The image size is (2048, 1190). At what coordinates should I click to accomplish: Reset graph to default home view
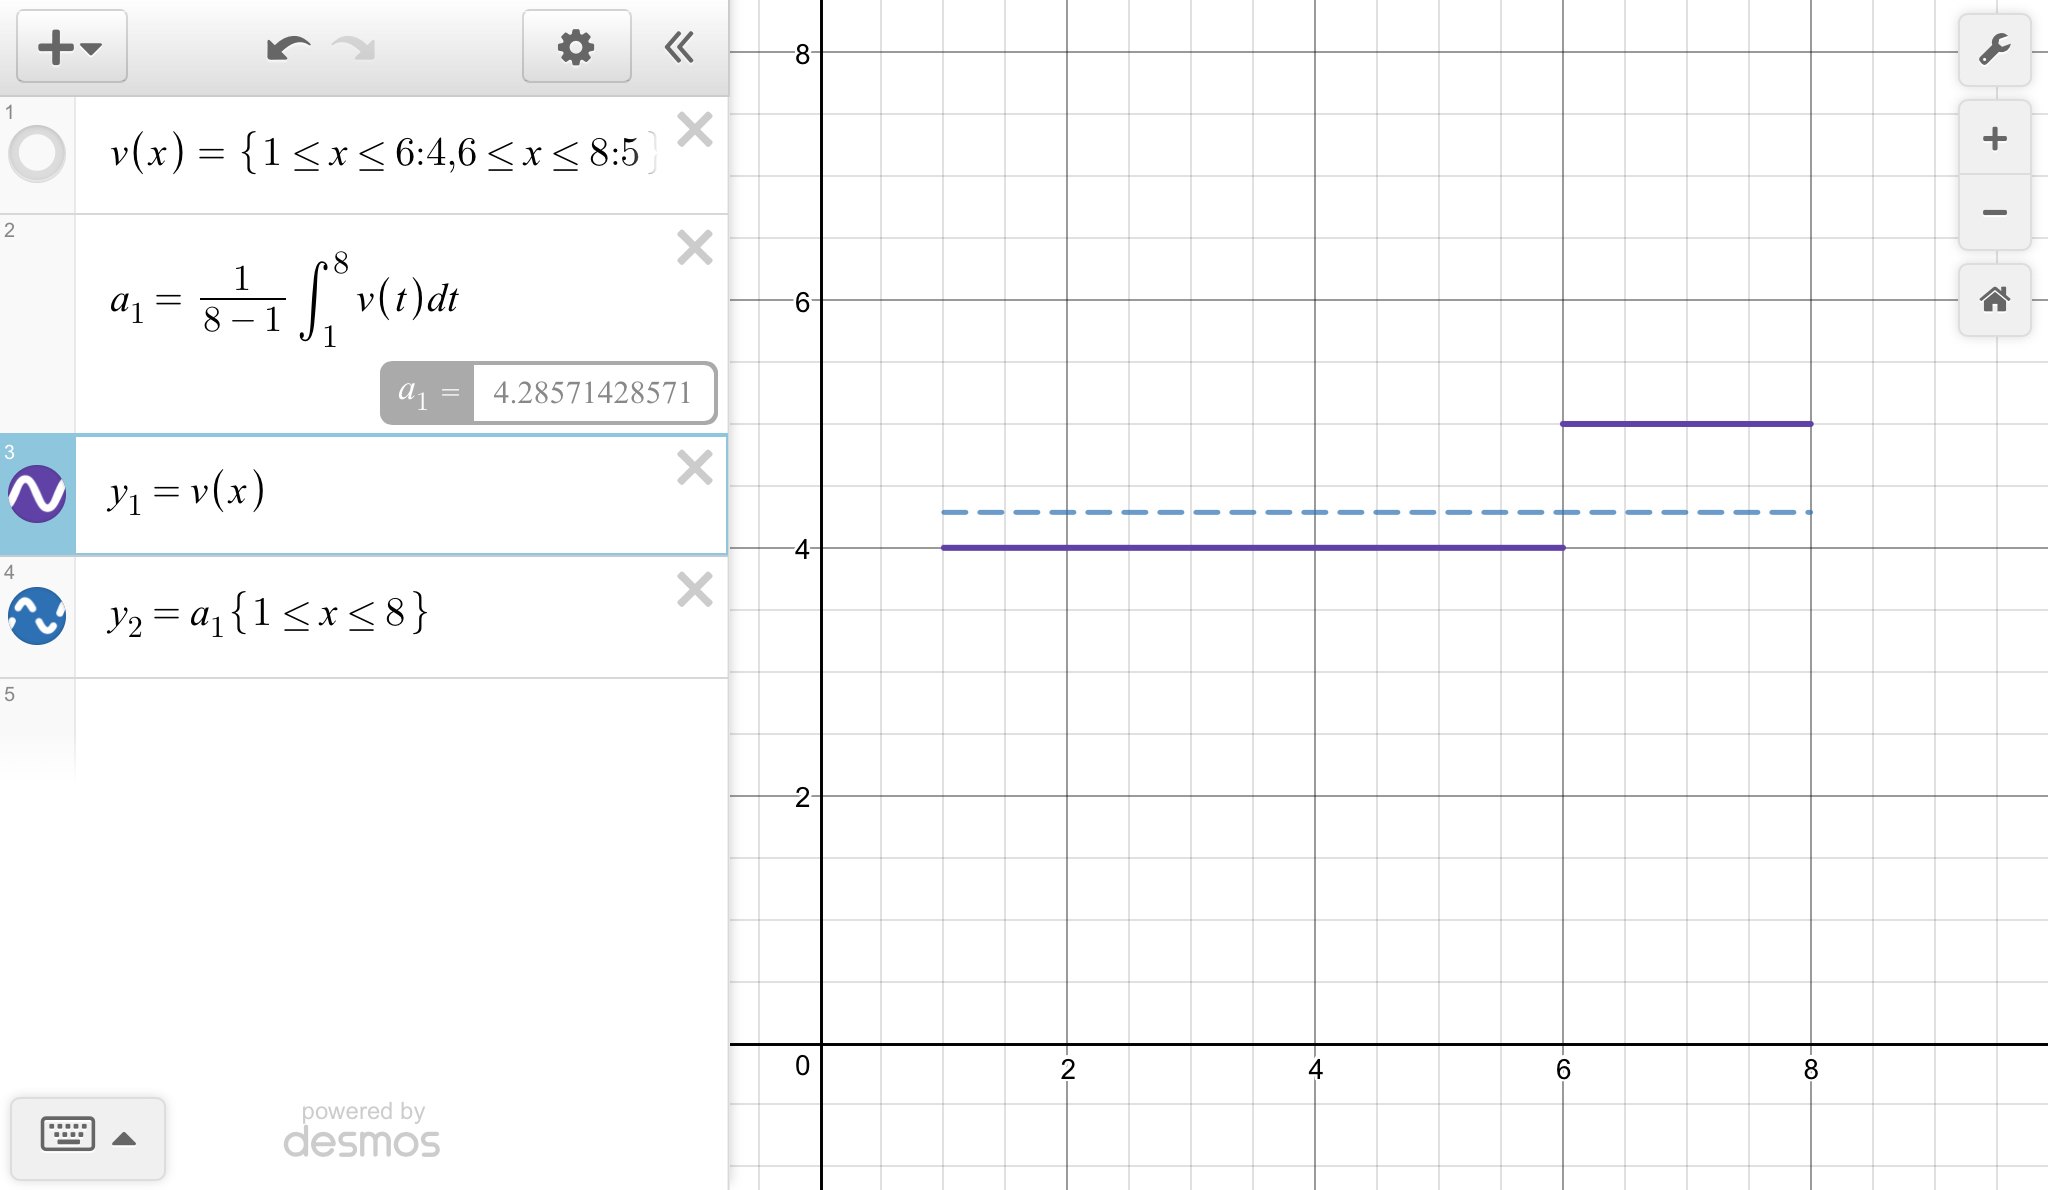tap(1994, 299)
